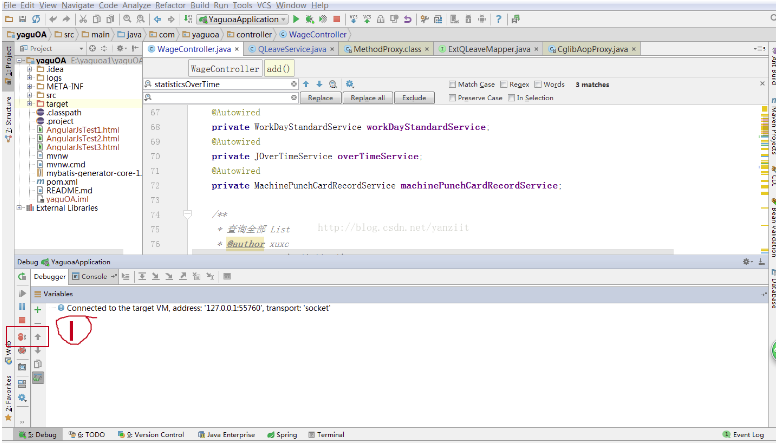Click the Cut scissors icon
The image size is (776, 443).
[83, 19]
